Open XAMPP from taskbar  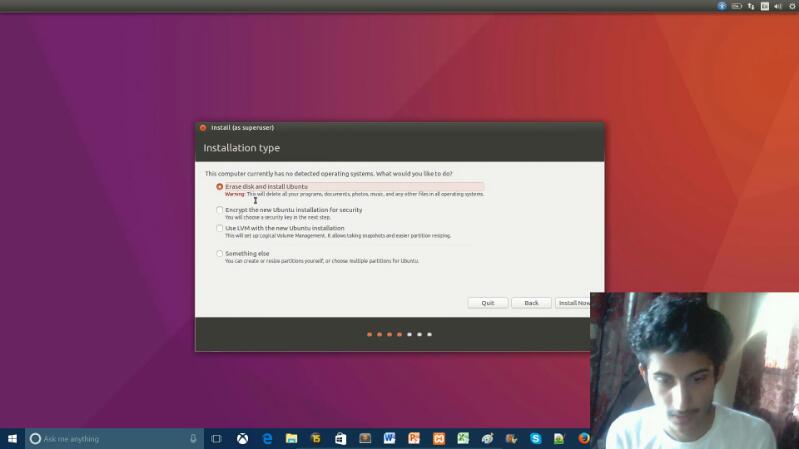pyautogui.click(x=439, y=439)
